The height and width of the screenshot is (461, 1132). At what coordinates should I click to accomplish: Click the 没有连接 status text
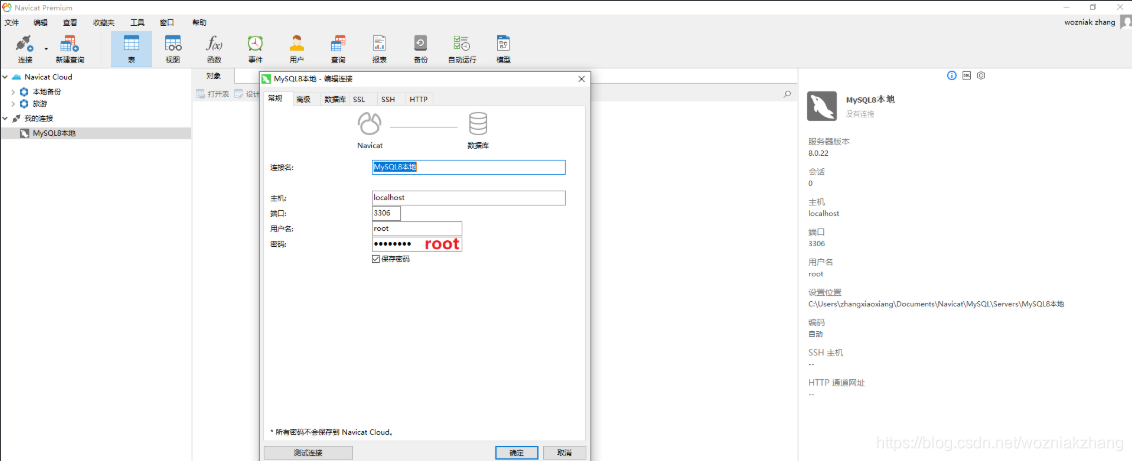pyautogui.click(x=861, y=114)
